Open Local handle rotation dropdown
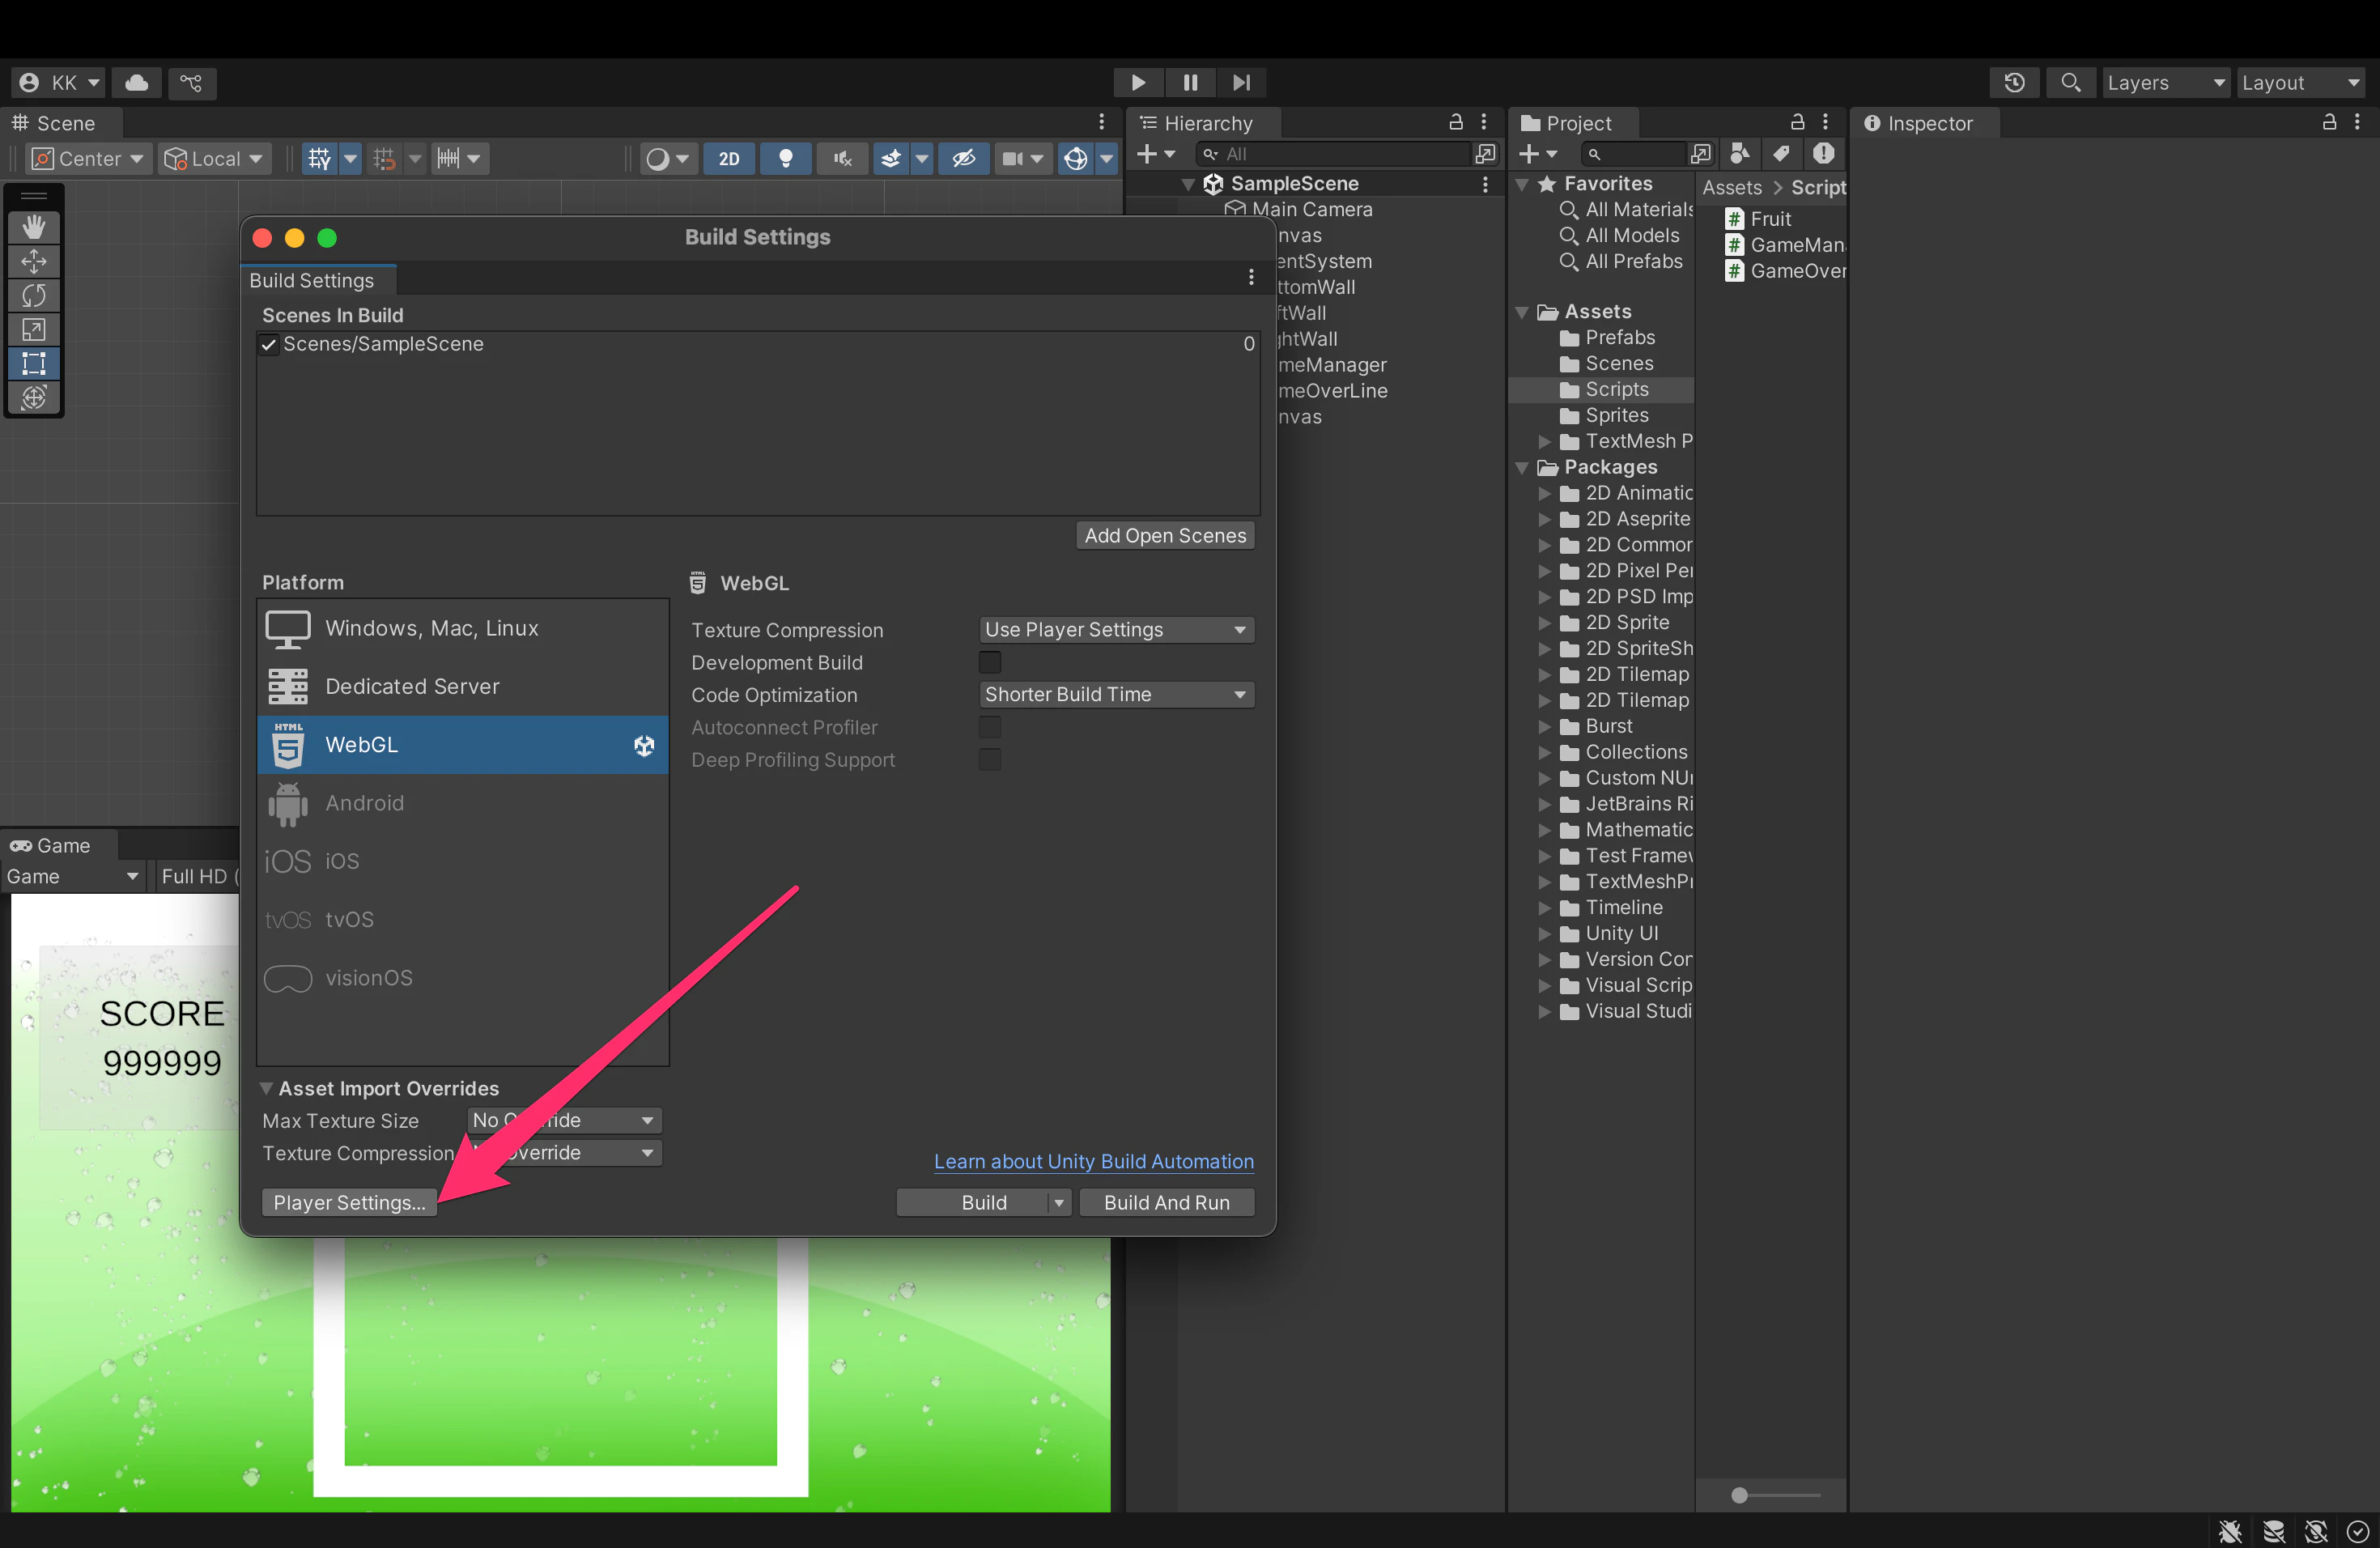The image size is (2380, 1548). [x=214, y=158]
